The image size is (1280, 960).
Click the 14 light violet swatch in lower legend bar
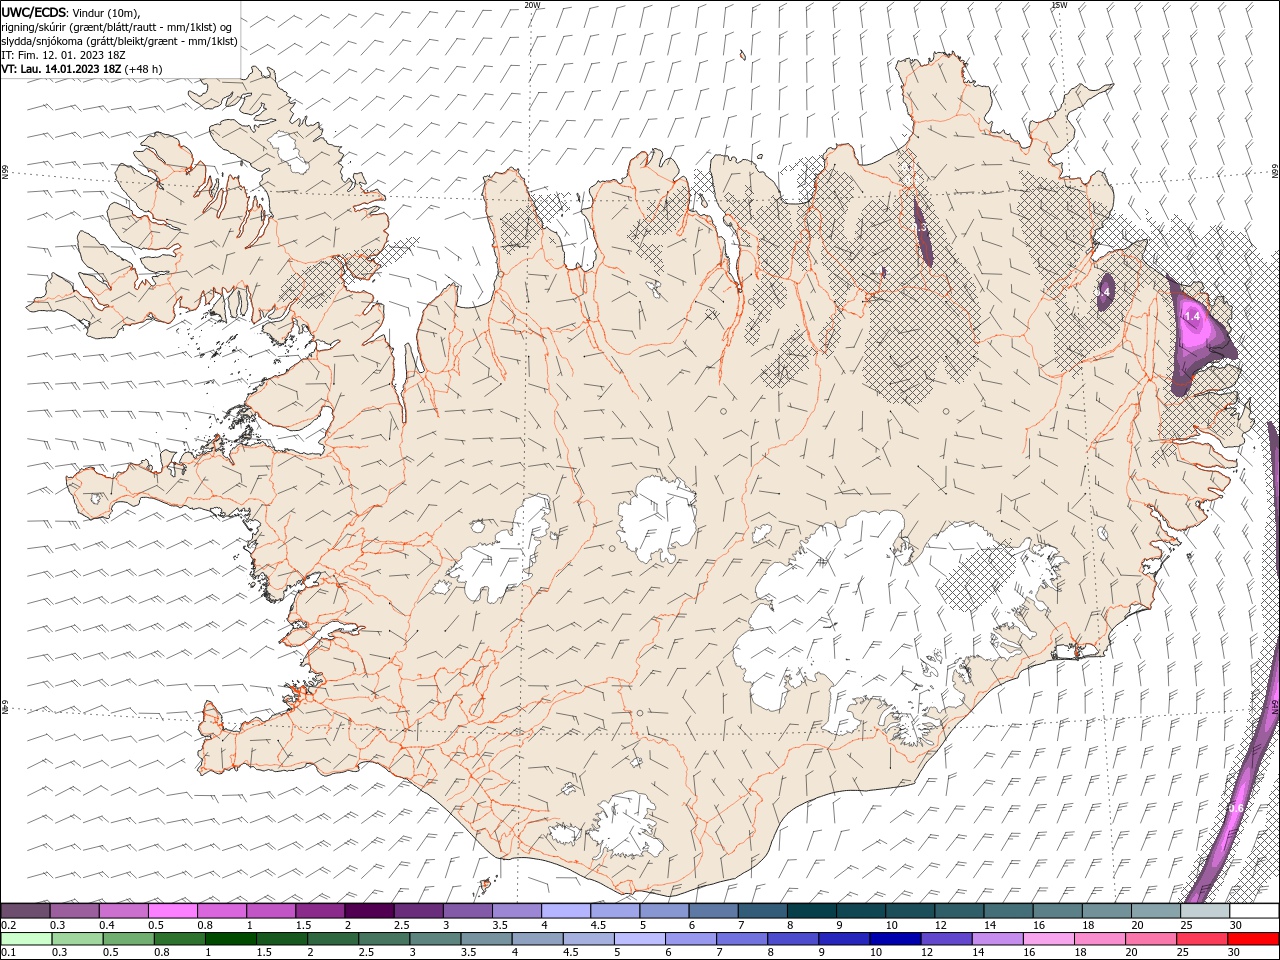click(998, 939)
